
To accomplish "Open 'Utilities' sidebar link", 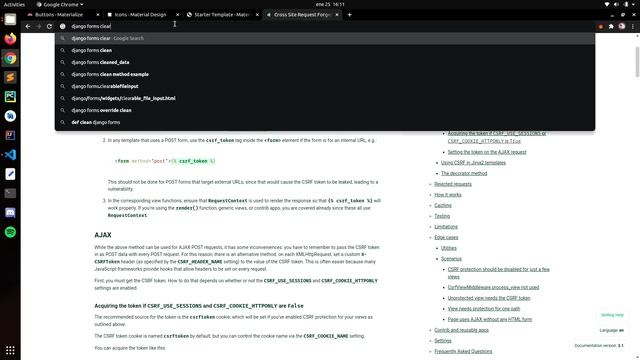I will [449, 248].
